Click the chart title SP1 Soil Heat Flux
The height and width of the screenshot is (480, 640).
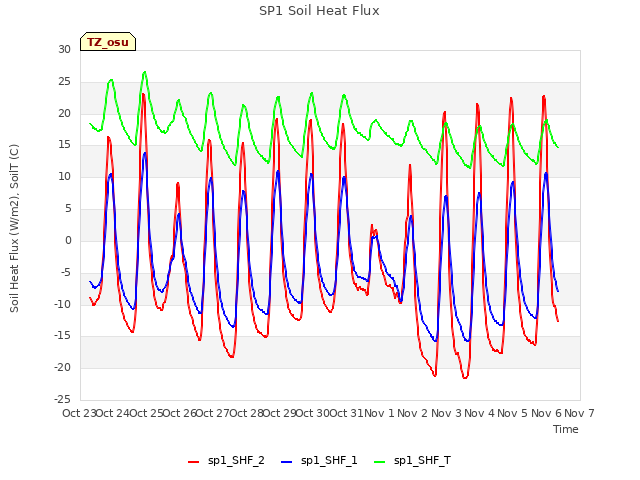(319, 11)
